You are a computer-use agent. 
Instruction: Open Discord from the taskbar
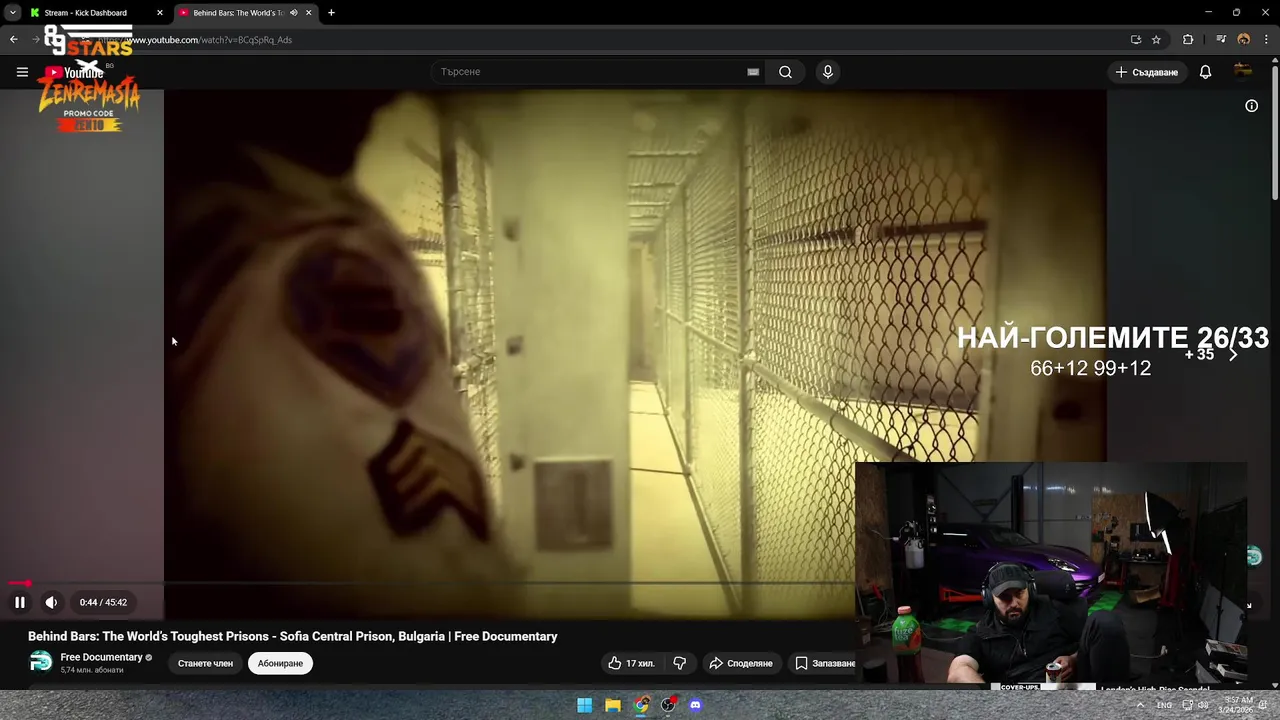[x=696, y=705]
